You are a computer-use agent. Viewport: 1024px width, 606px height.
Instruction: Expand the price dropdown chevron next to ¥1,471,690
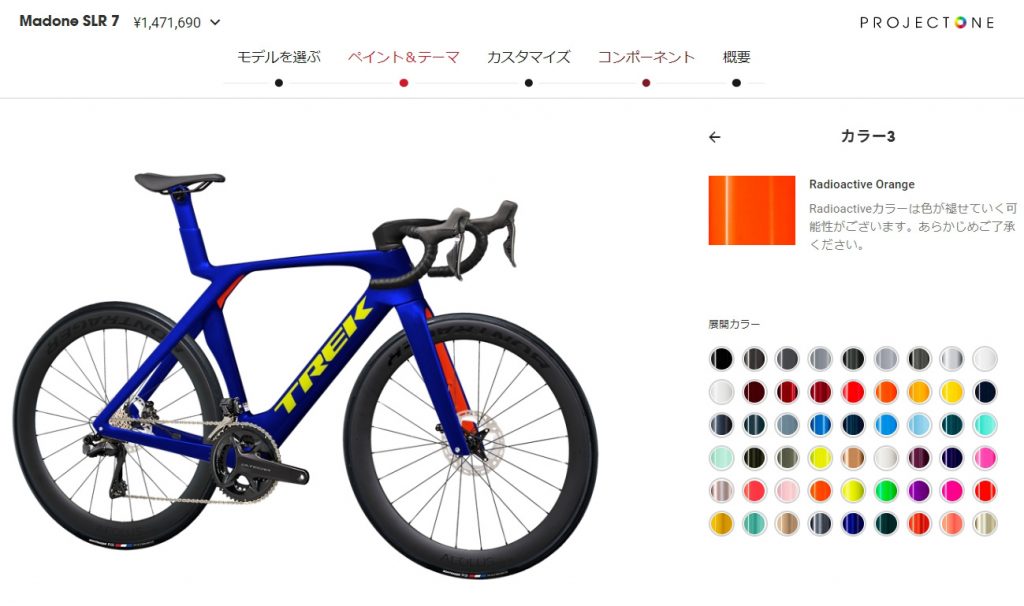(215, 22)
